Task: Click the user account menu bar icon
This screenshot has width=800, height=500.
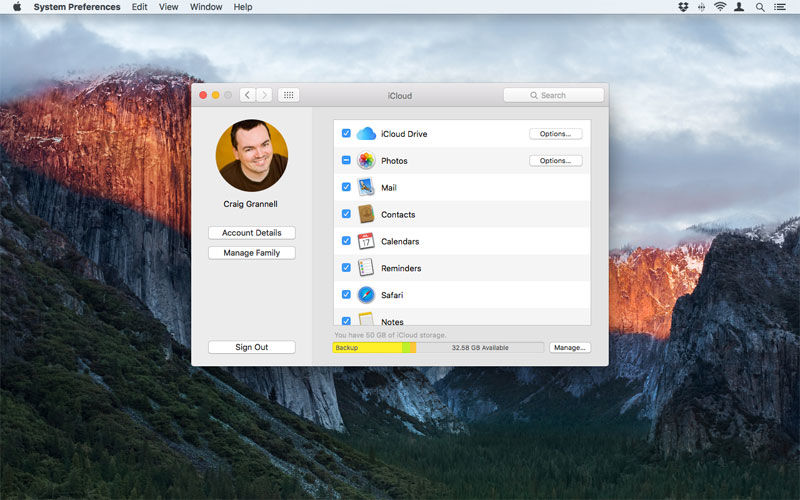Action: tap(739, 7)
